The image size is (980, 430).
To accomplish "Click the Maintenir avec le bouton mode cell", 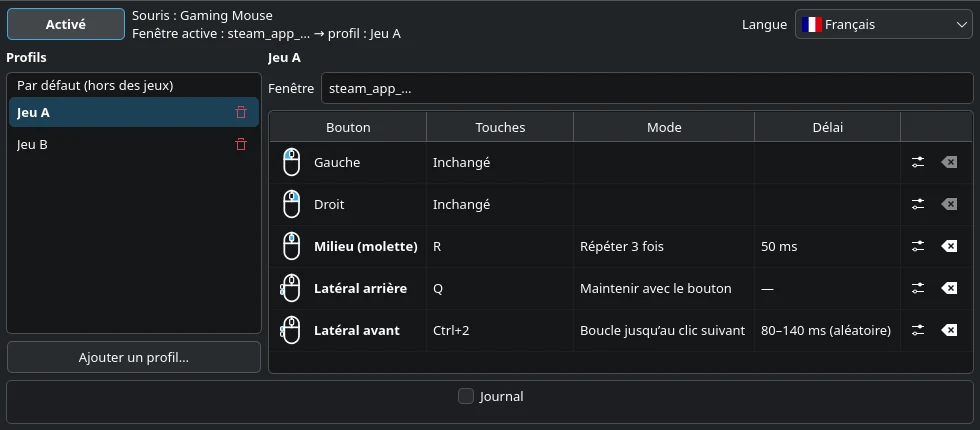I will click(x=664, y=288).
